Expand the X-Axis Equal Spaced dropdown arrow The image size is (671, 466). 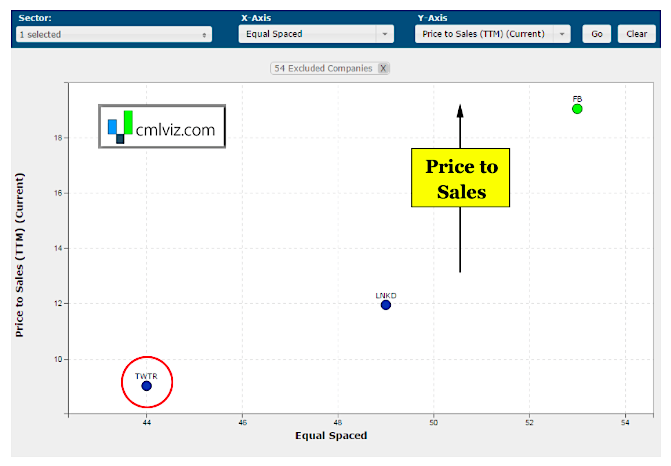[x=385, y=34]
